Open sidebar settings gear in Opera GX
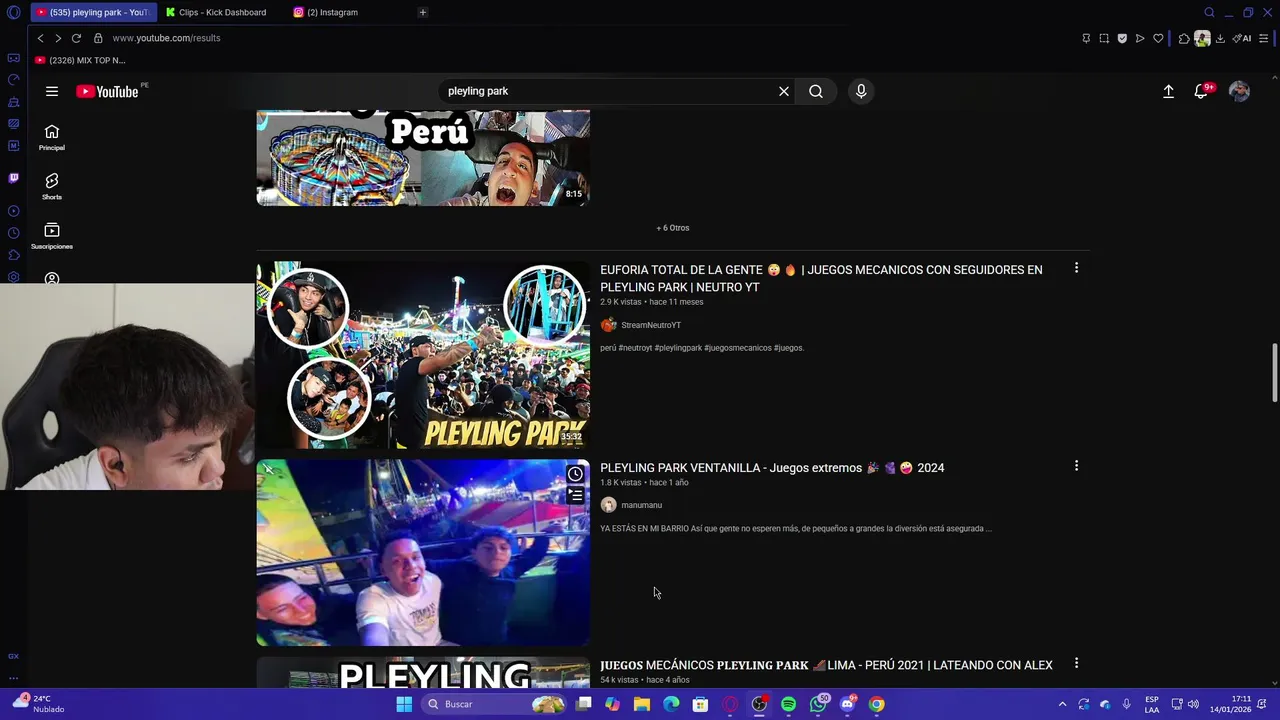The height and width of the screenshot is (720, 1280). [13, 277]
